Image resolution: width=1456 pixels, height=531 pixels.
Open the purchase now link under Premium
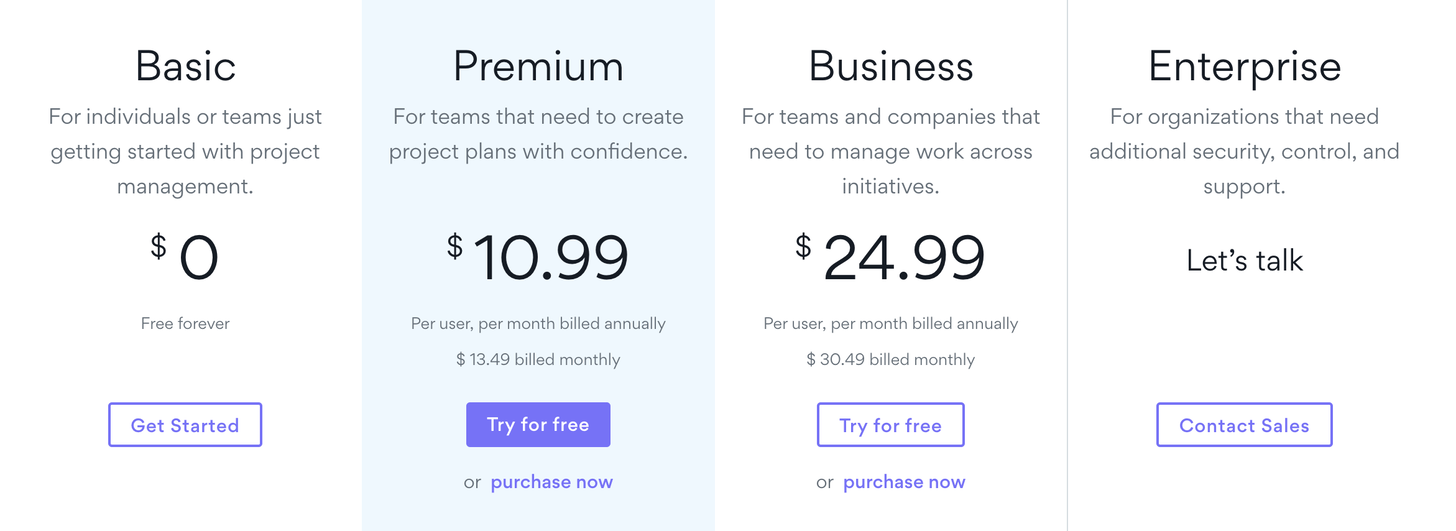point(551,482)
